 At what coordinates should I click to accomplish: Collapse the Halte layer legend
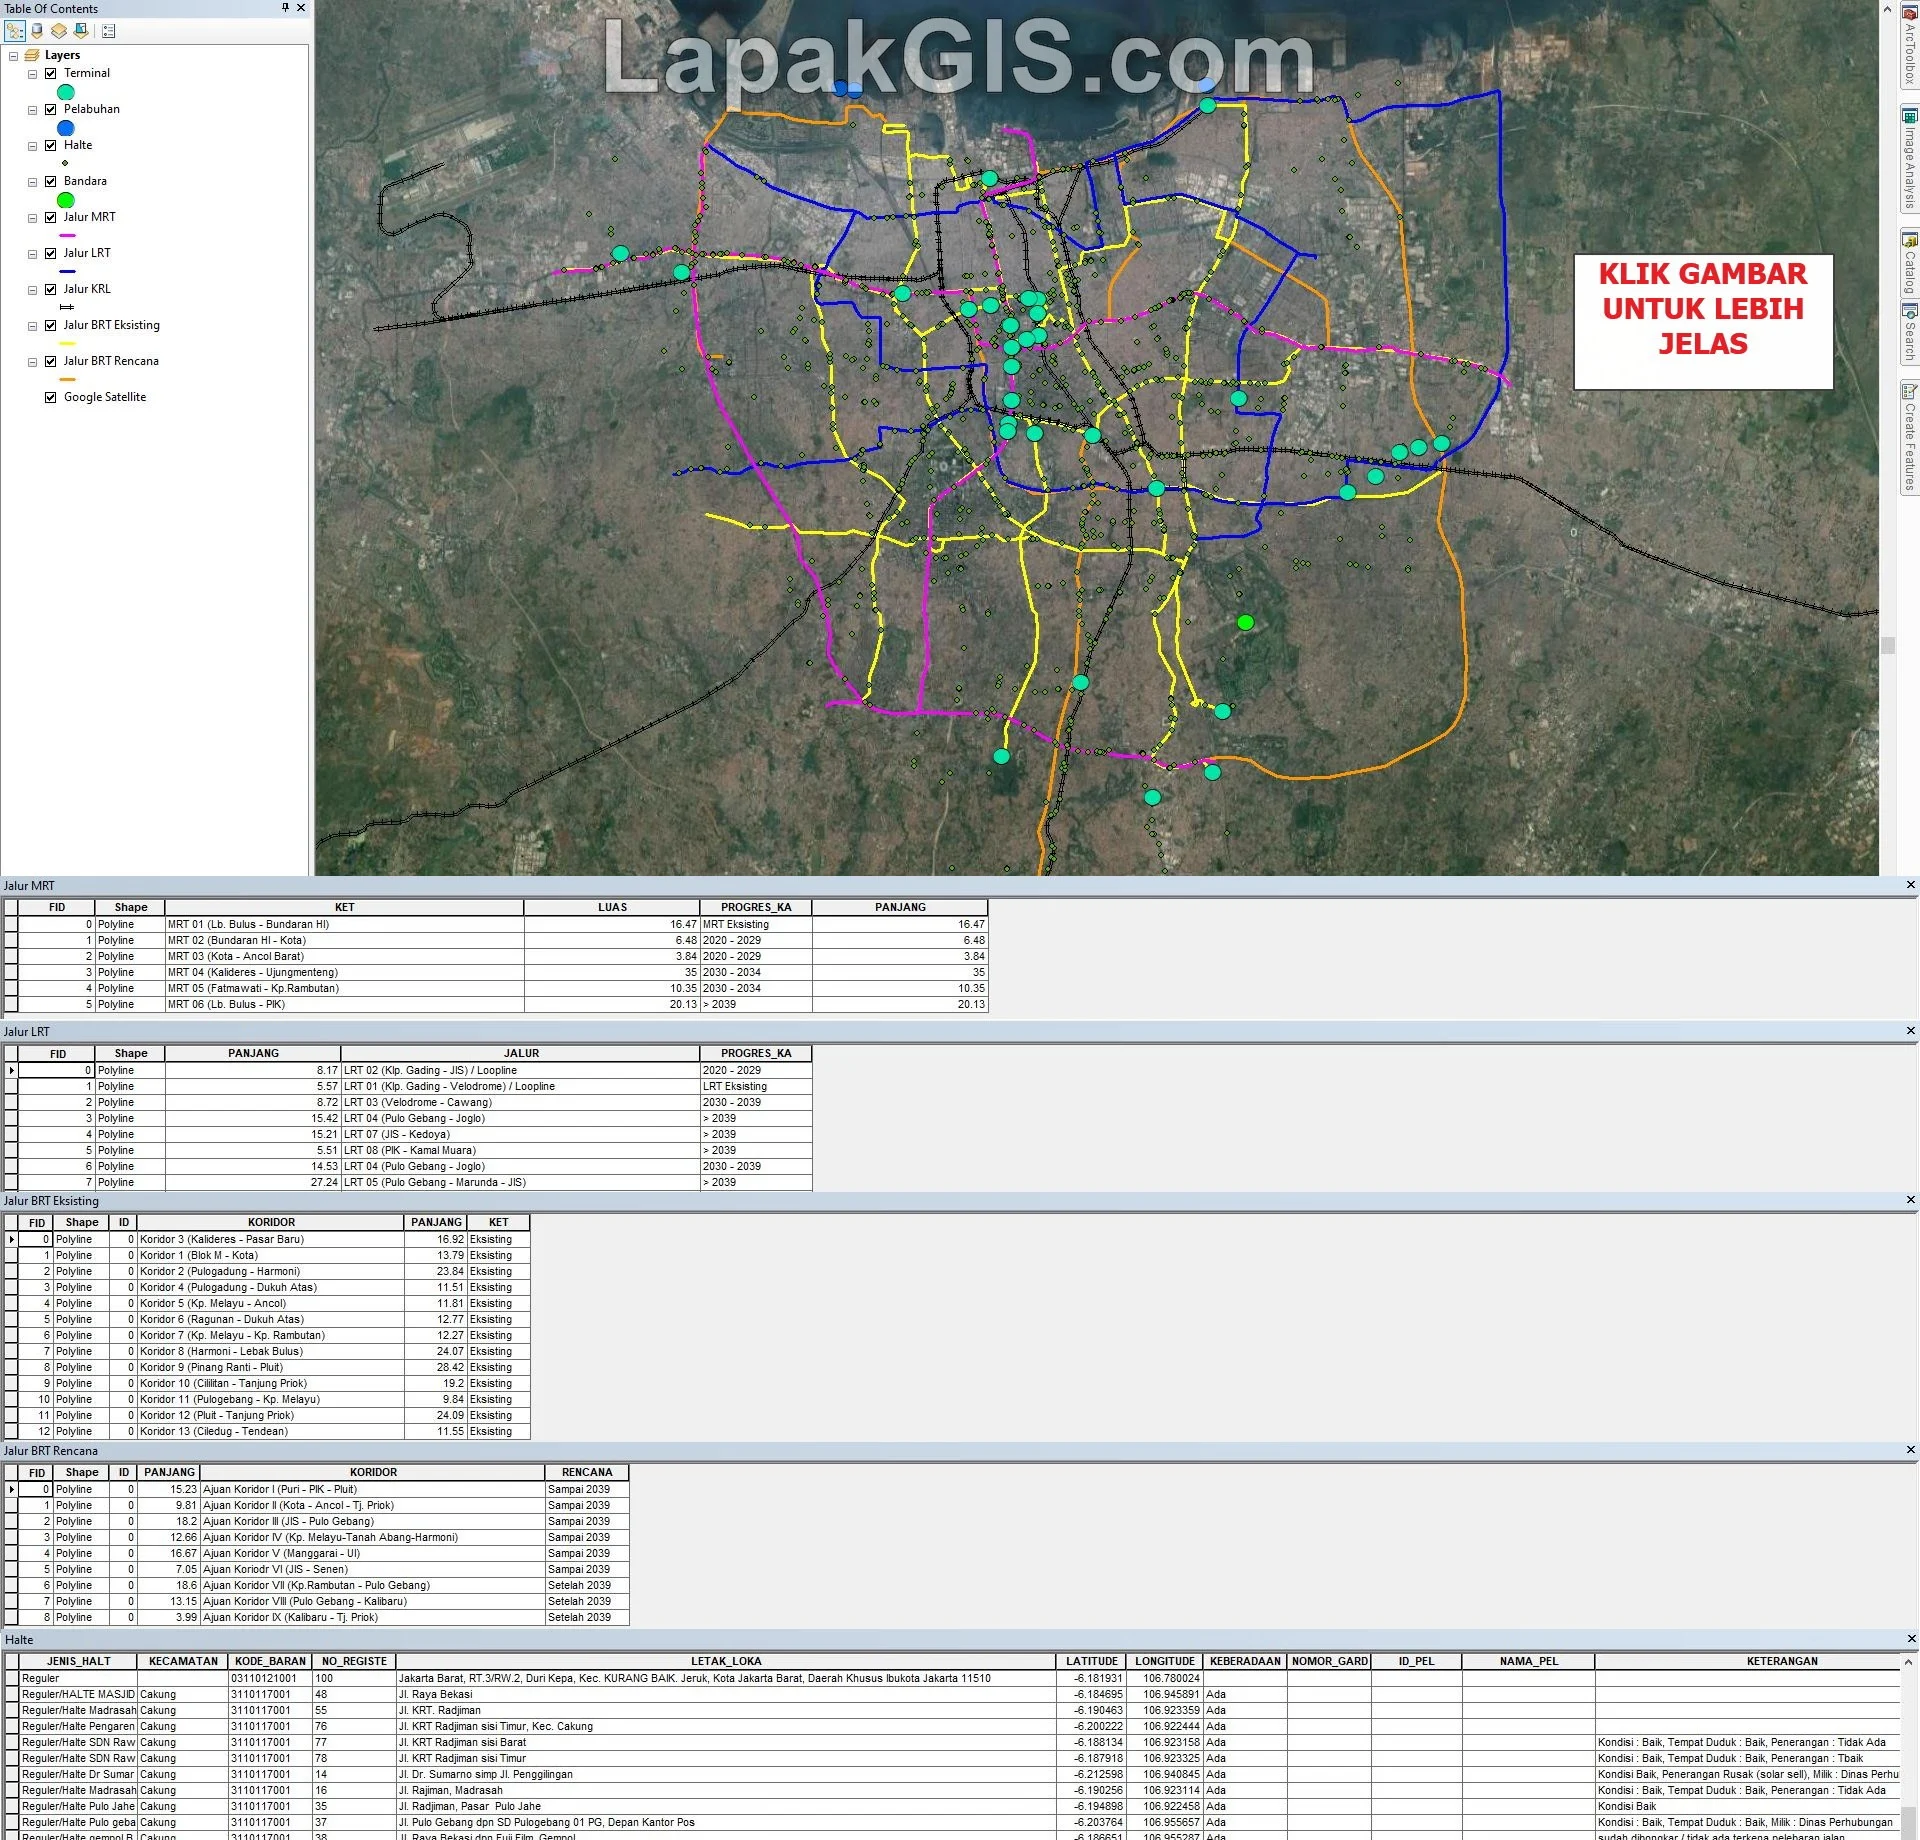(32, 146)
